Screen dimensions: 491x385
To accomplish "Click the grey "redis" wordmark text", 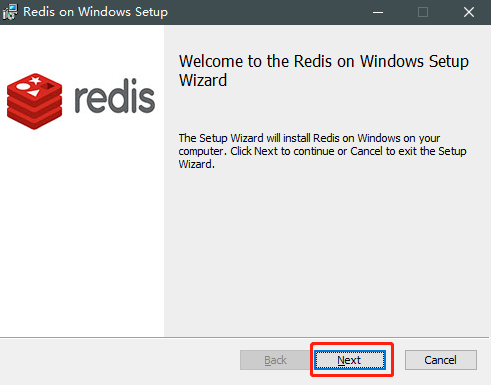I will tap(115, 96).
